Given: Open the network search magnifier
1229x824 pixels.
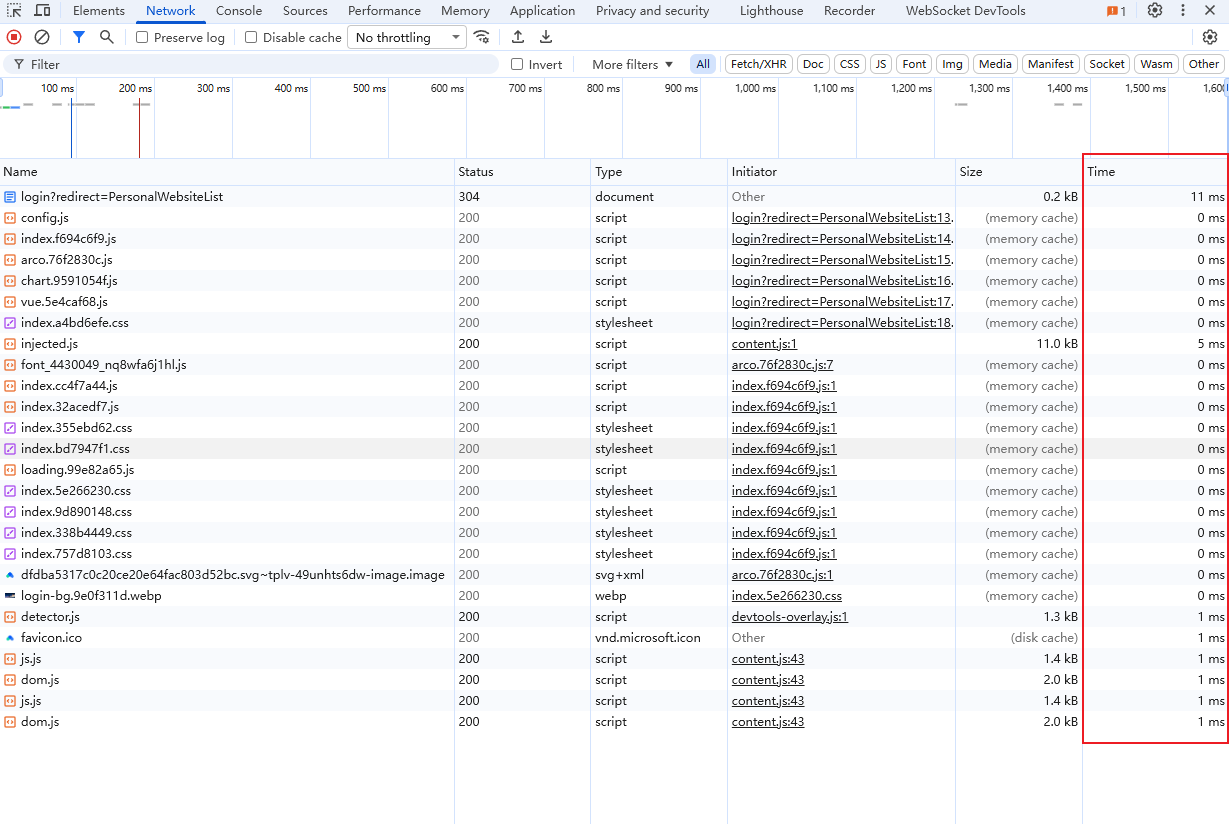Looking at the screenshot, I should click(x=107, y=37).
